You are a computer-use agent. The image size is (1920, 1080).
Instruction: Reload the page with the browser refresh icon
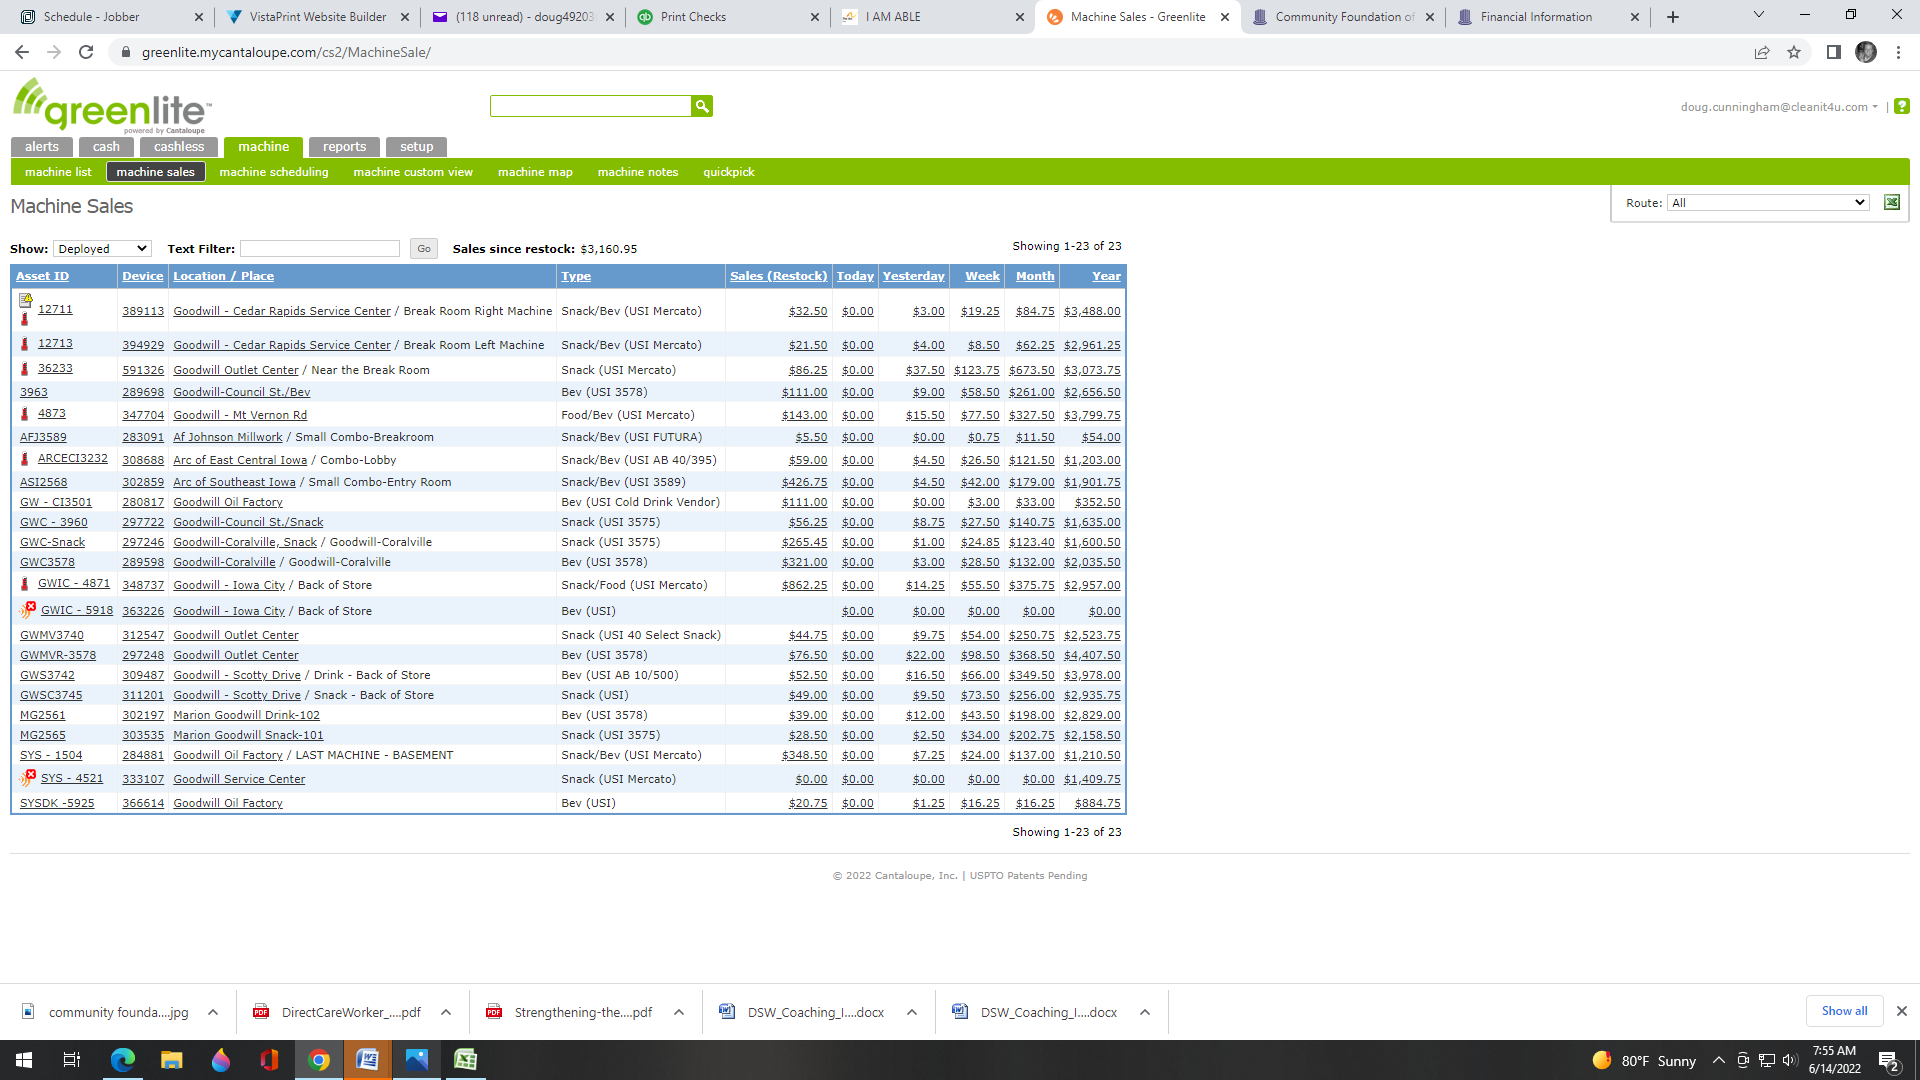click(86, 52)
